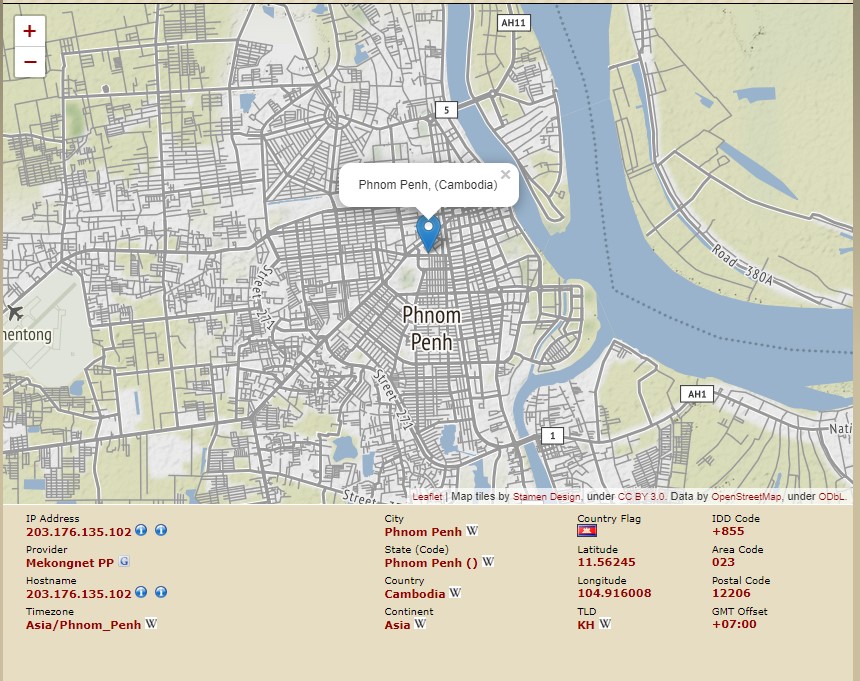This screenshot has width=860, height=681.
Task: Click second info icon beside Hostname value
Action: 161,593
